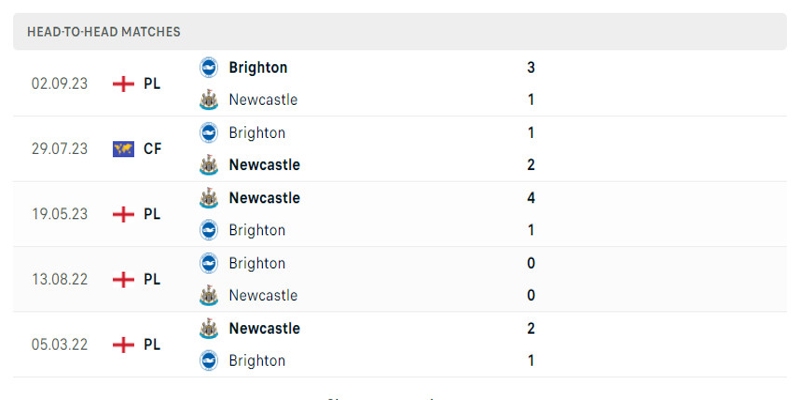Click the Head-to-Head Matches header
The width and height of the screenshot is (800, 400).
tap(104, 32)
